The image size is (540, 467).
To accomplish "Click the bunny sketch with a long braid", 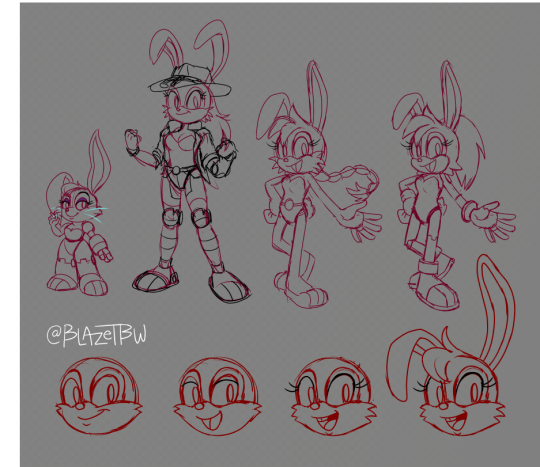I will [x=319, y=184].
